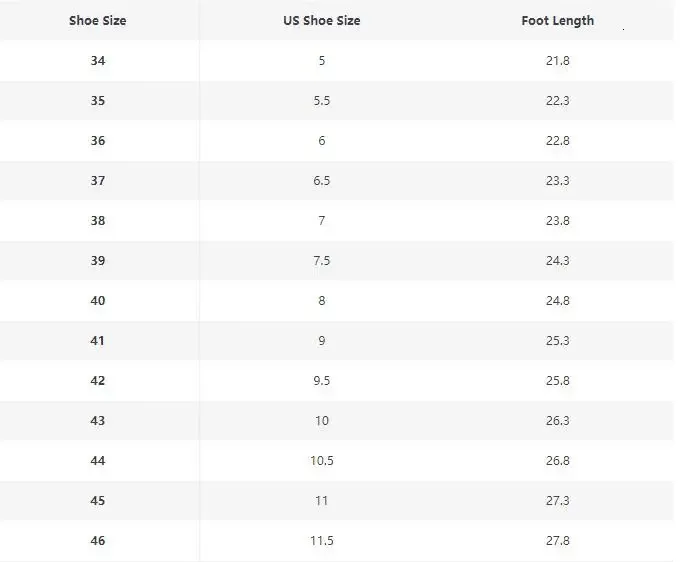Select US size 9.5 value

(322, 381)
